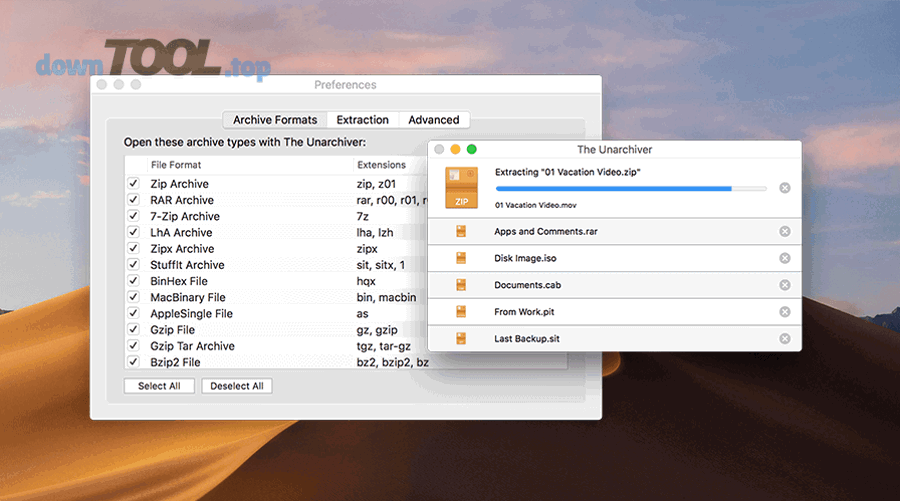Switch to the Archive Formats tab

[275, 120]
